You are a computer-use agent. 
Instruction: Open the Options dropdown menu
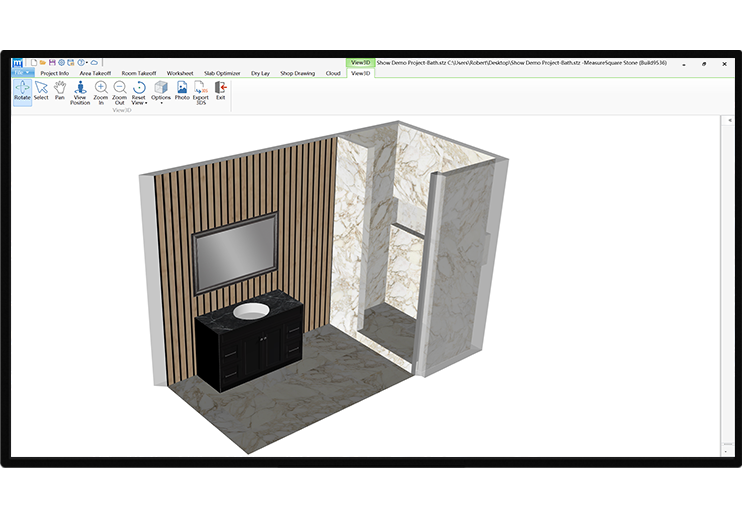tap(161, 100)
